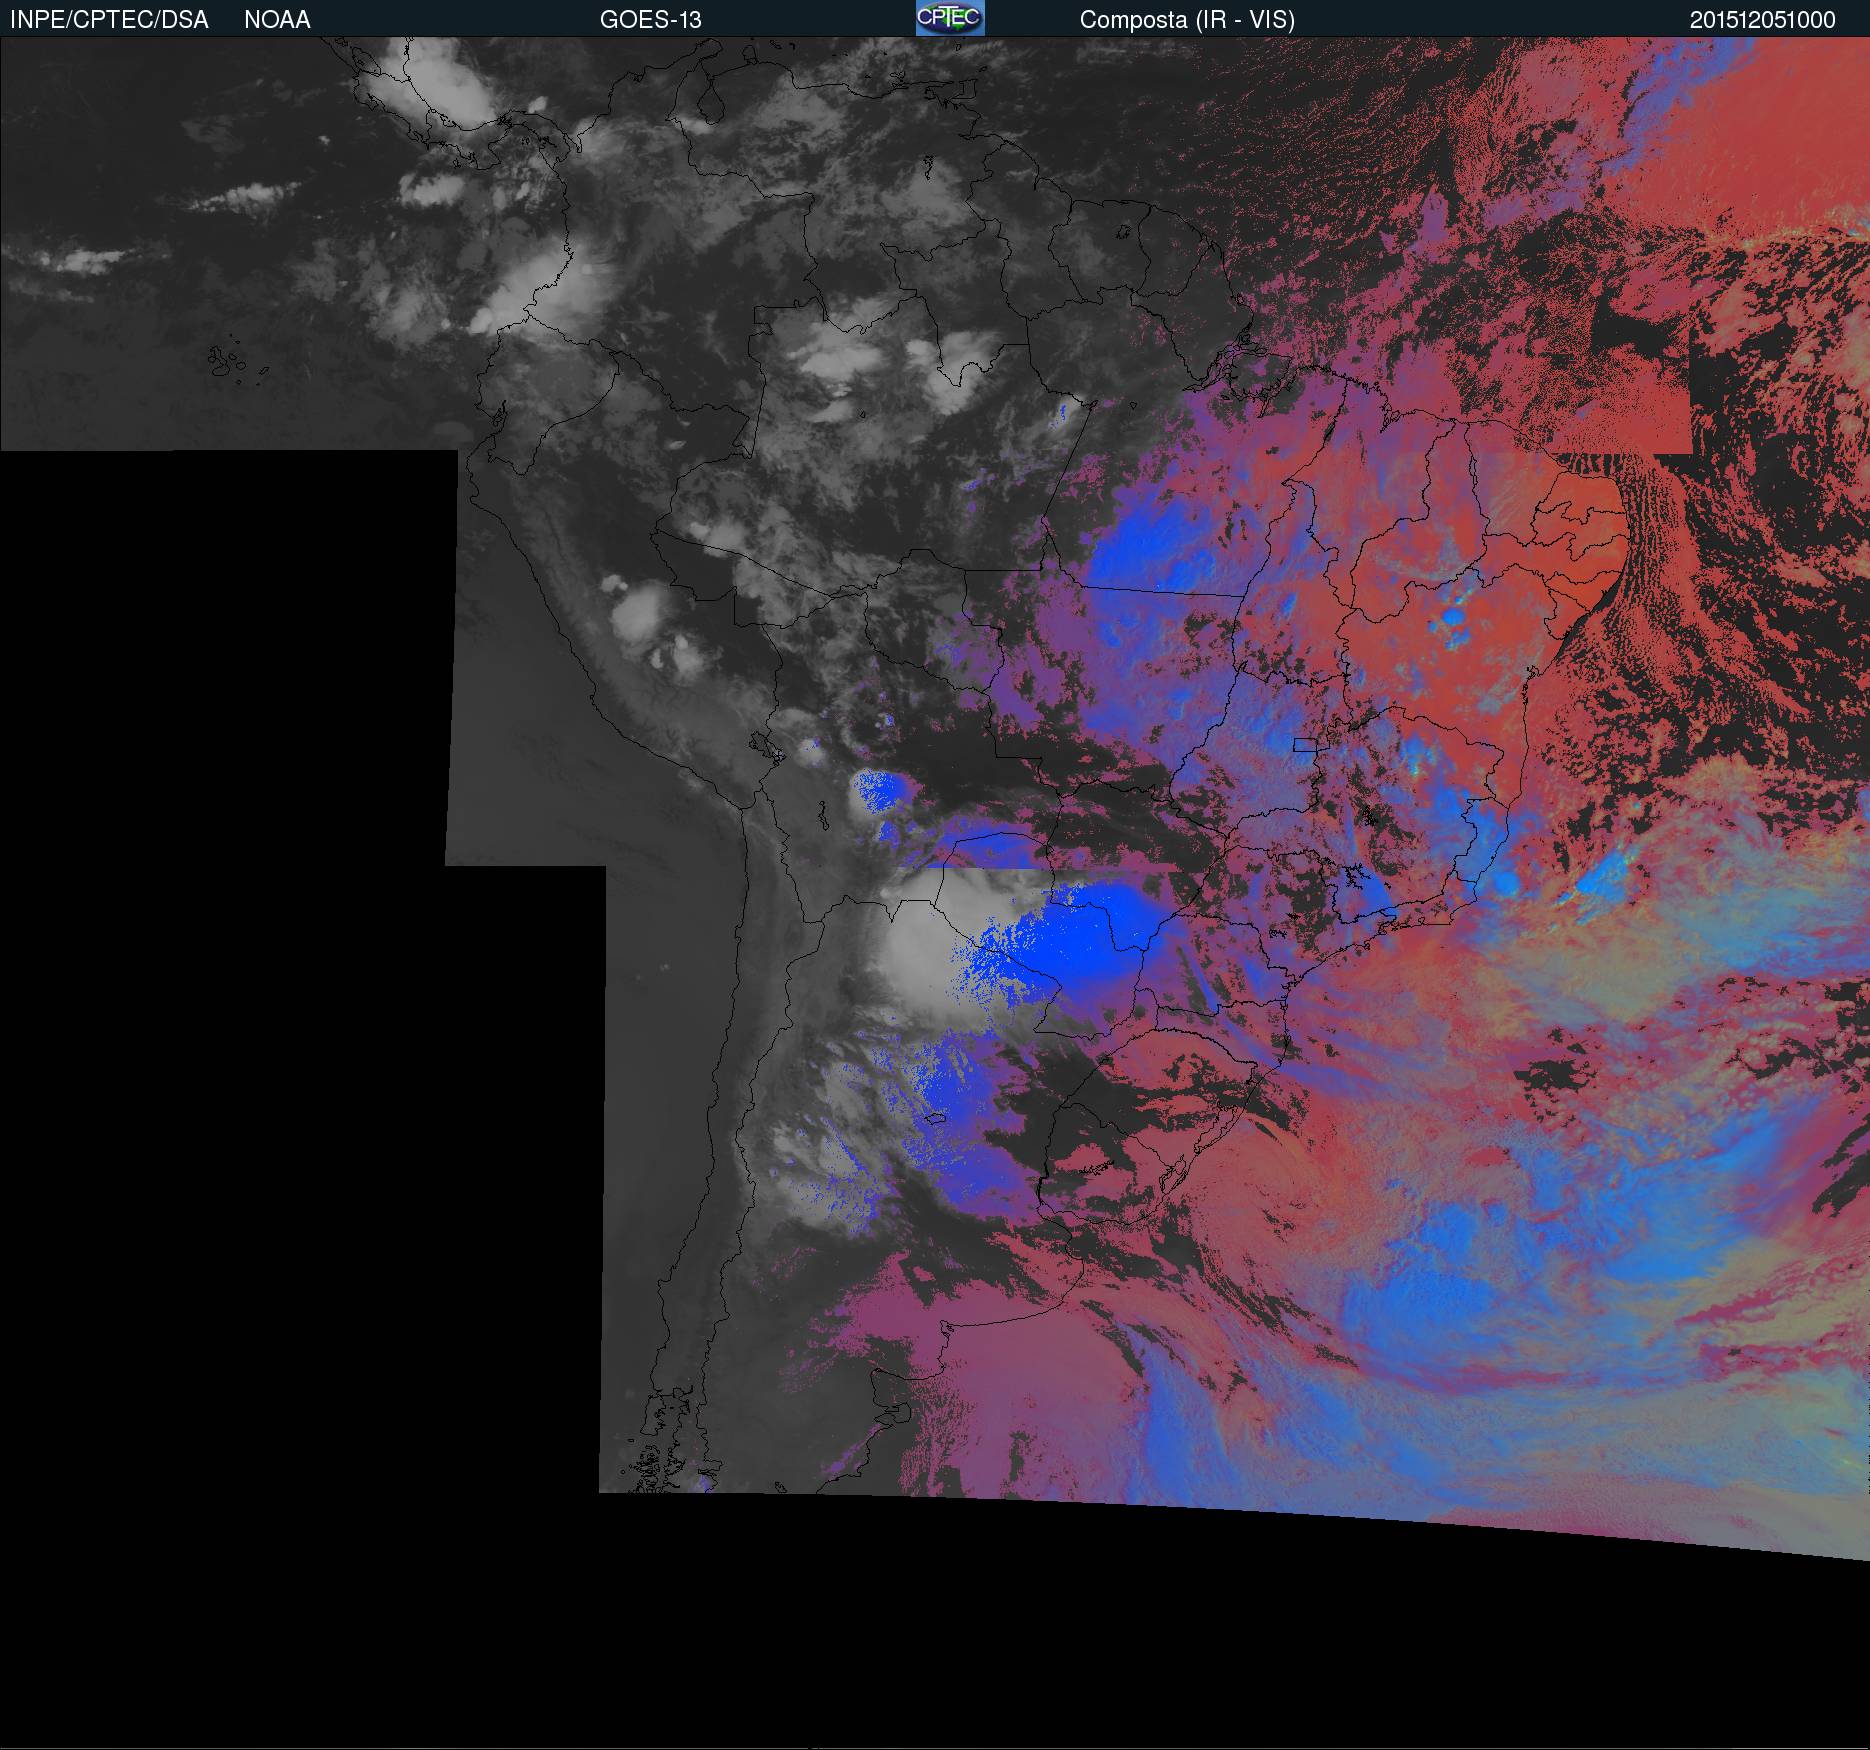Image resolution: width=1870 pixels, height=1750 pixels.
Task: Click the blue cyclone swirl in South Atlantic
Action: click(1450, 1290)
